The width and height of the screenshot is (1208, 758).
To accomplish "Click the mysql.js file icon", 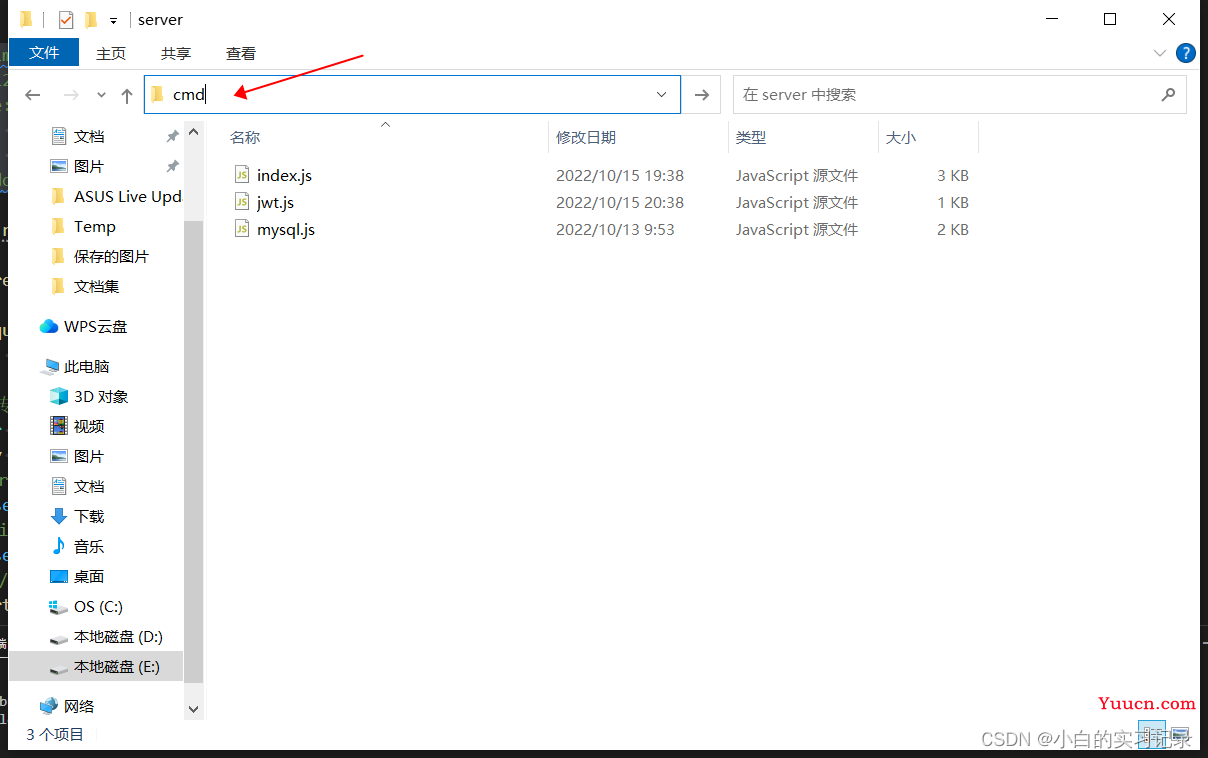I will 241,229.
